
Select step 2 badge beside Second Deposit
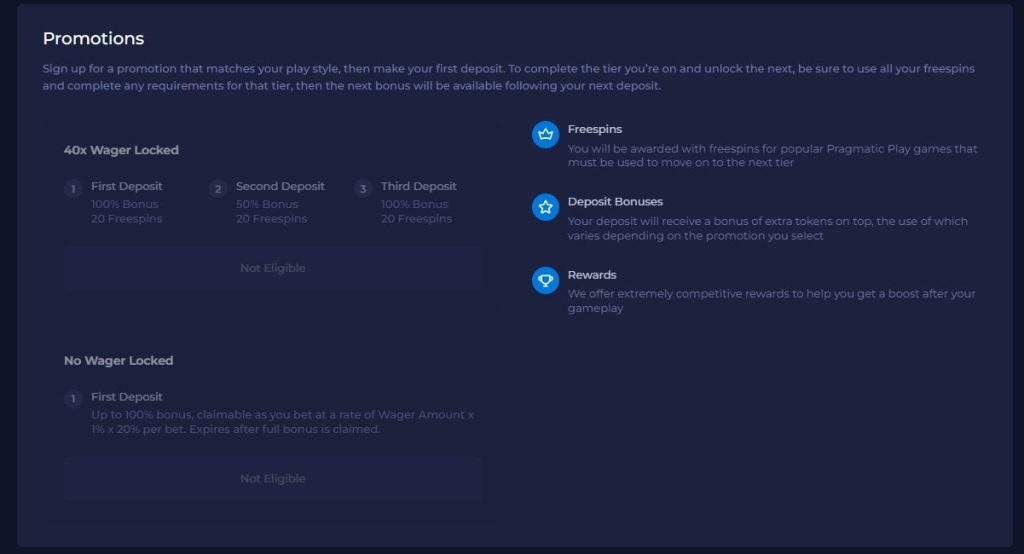218,189
